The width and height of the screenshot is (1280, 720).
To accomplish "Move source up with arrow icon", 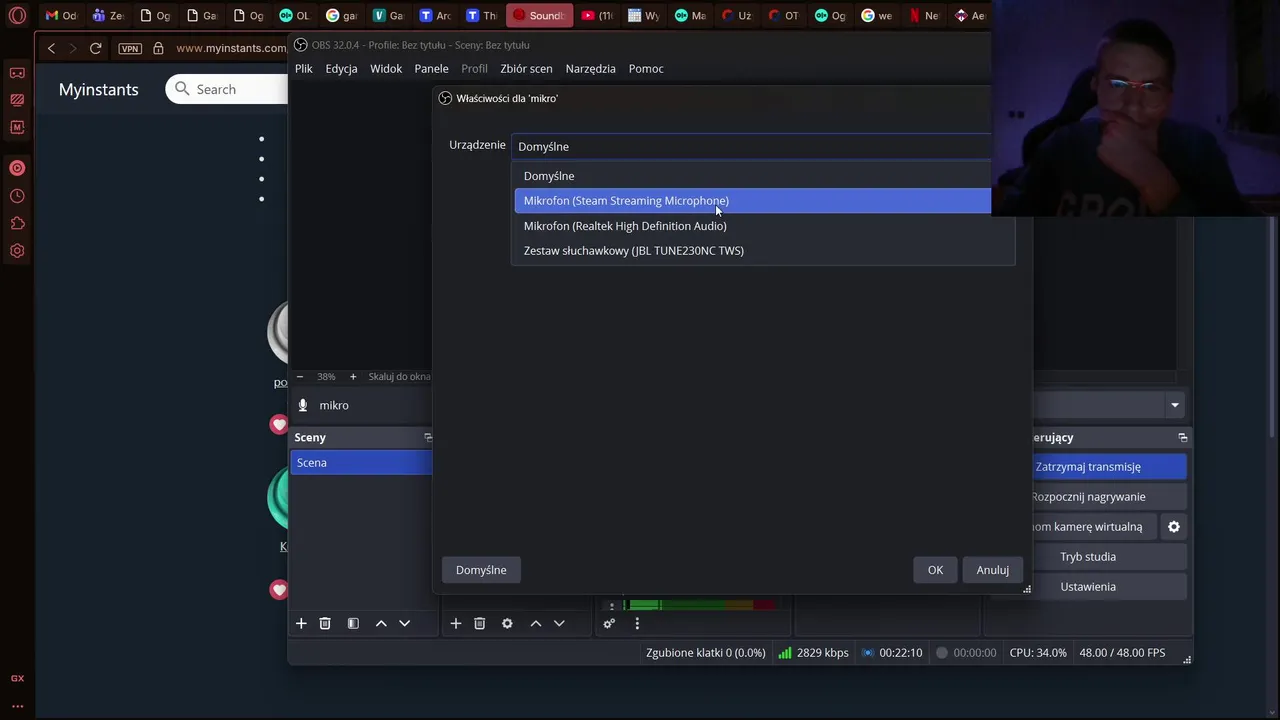I will point(535,623).
